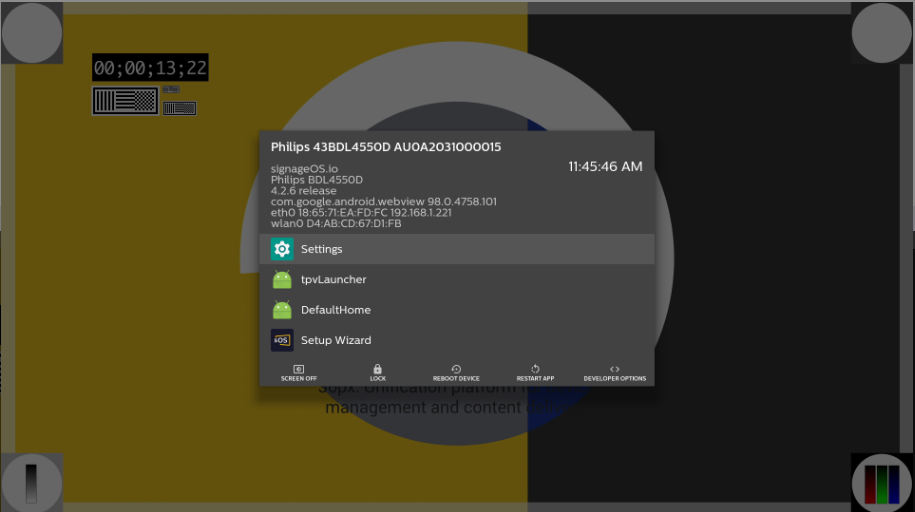Viewport: 915px width, 512px height.
Task: Click the Setup Wizard signageOS icon
Action: tap(282, 340)
